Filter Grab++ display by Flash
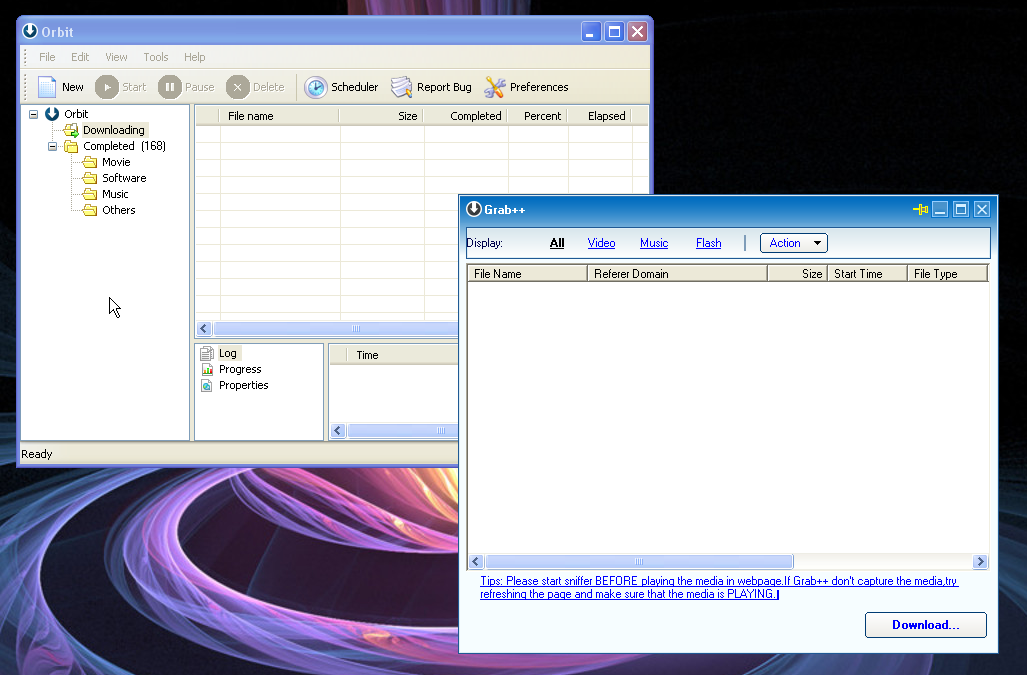This screenshot has width=1027, height=675. (x=708, y=243)
